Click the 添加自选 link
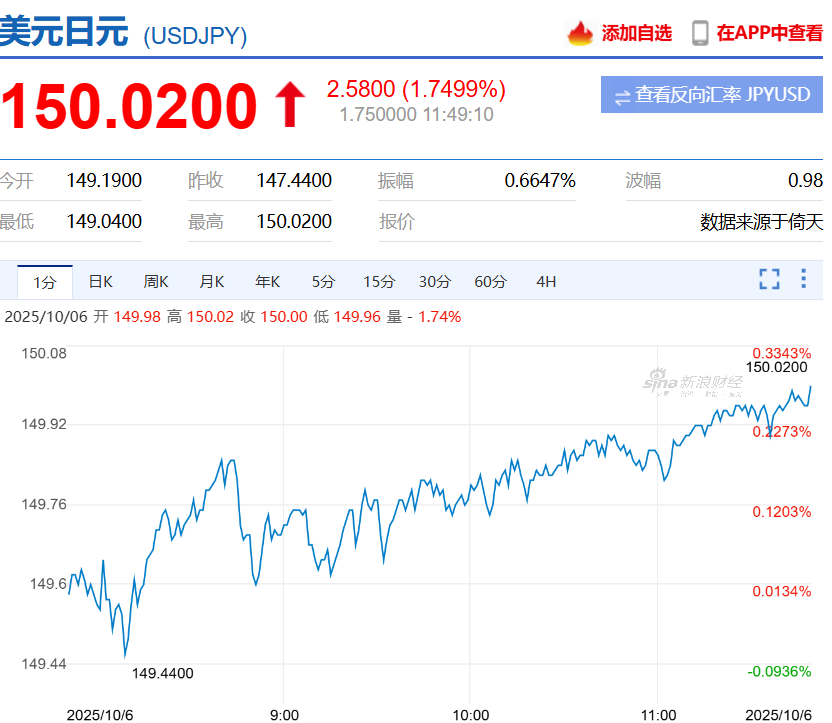Screen dimensions: 832x723 click(636, 33)
